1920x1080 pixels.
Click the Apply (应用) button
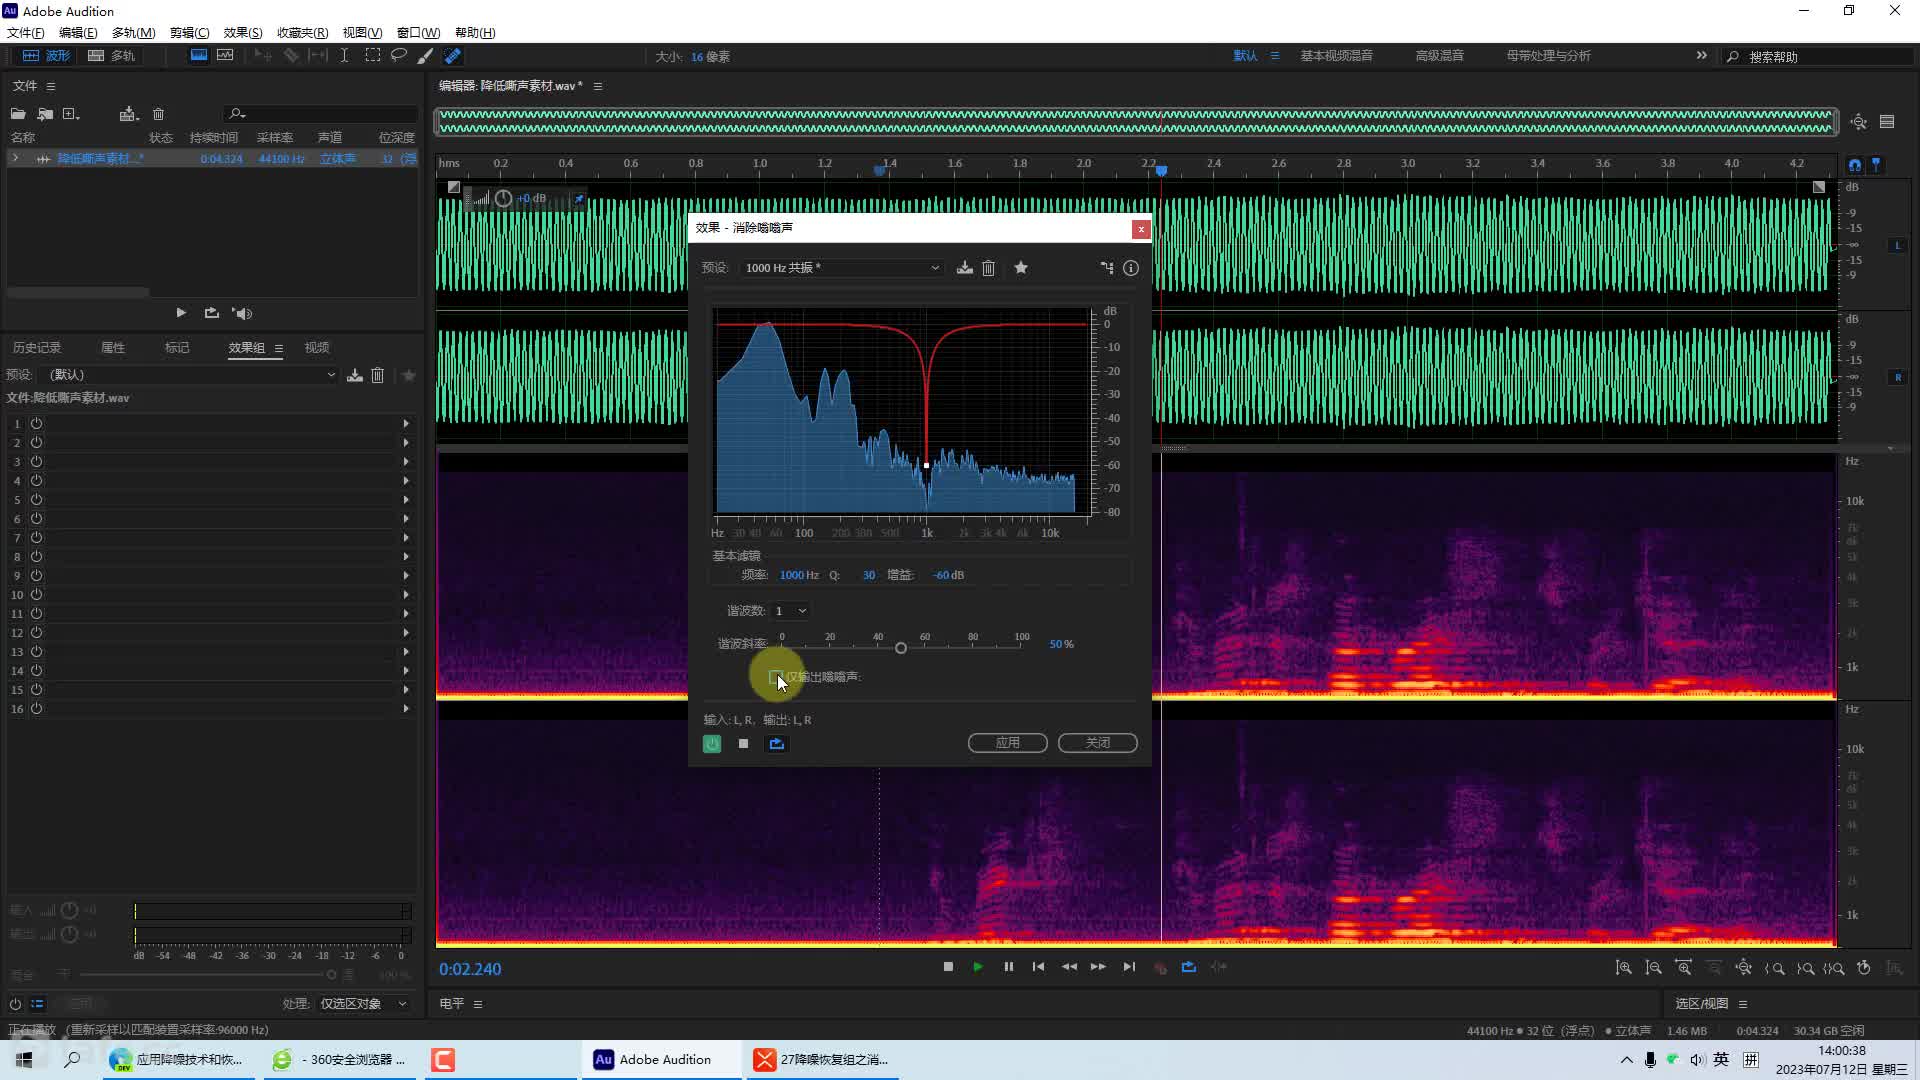(x=1007, y=743)
